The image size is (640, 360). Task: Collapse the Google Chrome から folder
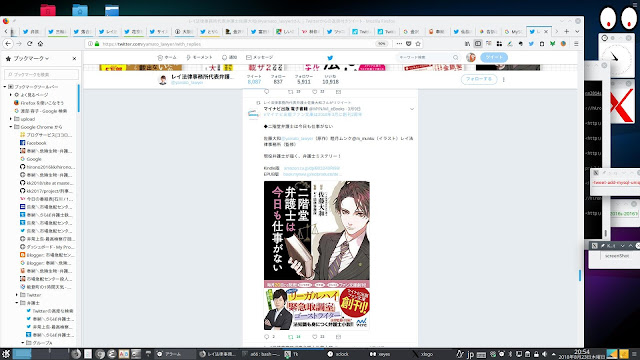click(11, 127)
